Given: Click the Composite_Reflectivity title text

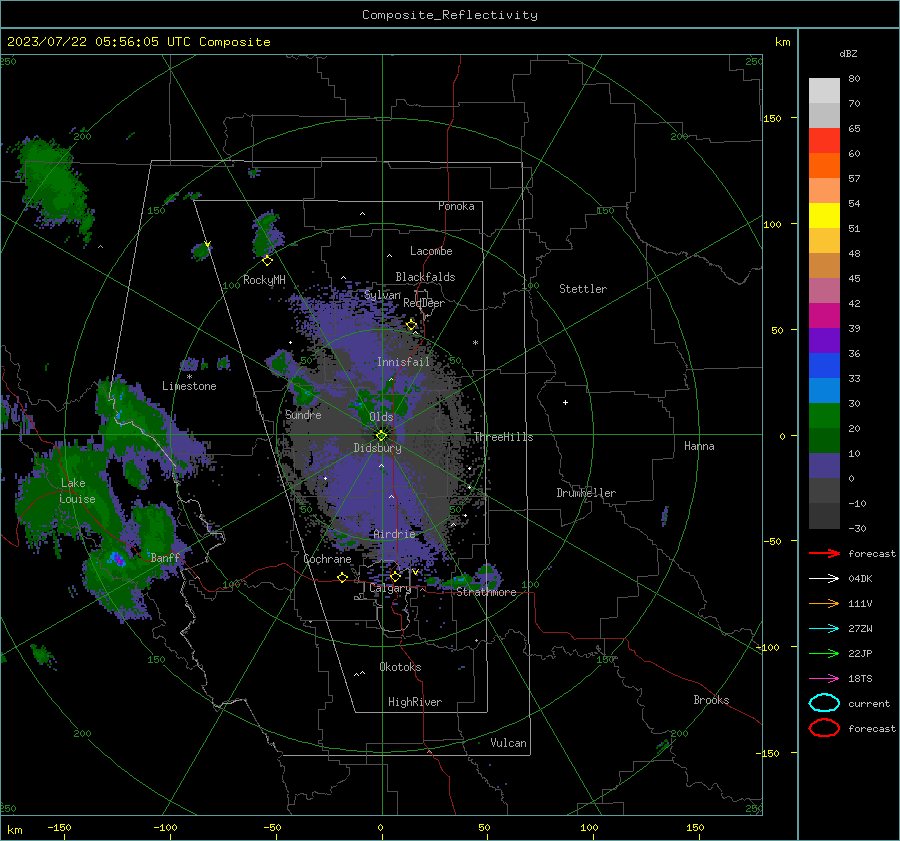Looking at the screenshot, I should (x=450, y=15).
